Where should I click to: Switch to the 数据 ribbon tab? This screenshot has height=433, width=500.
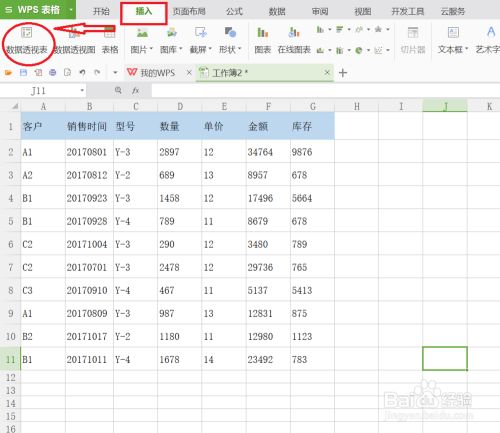(x=277, y=12)
